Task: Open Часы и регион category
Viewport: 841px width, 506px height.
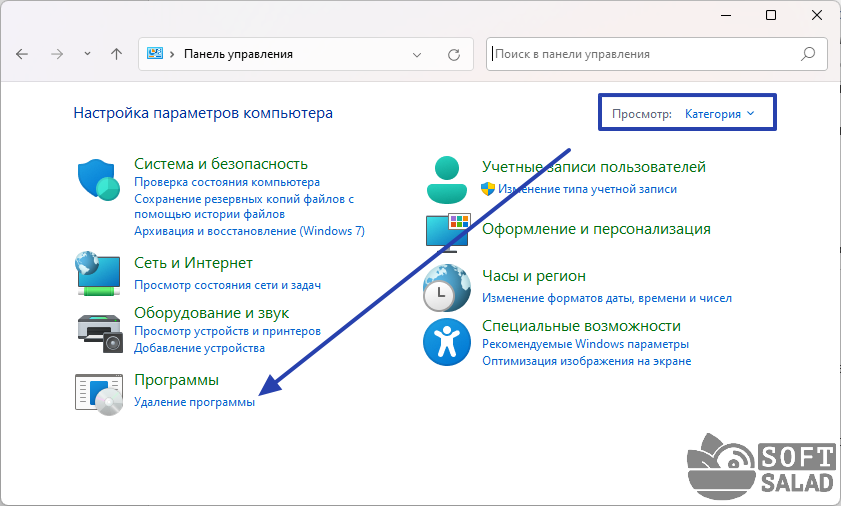Action: click(x=534, y=276)
